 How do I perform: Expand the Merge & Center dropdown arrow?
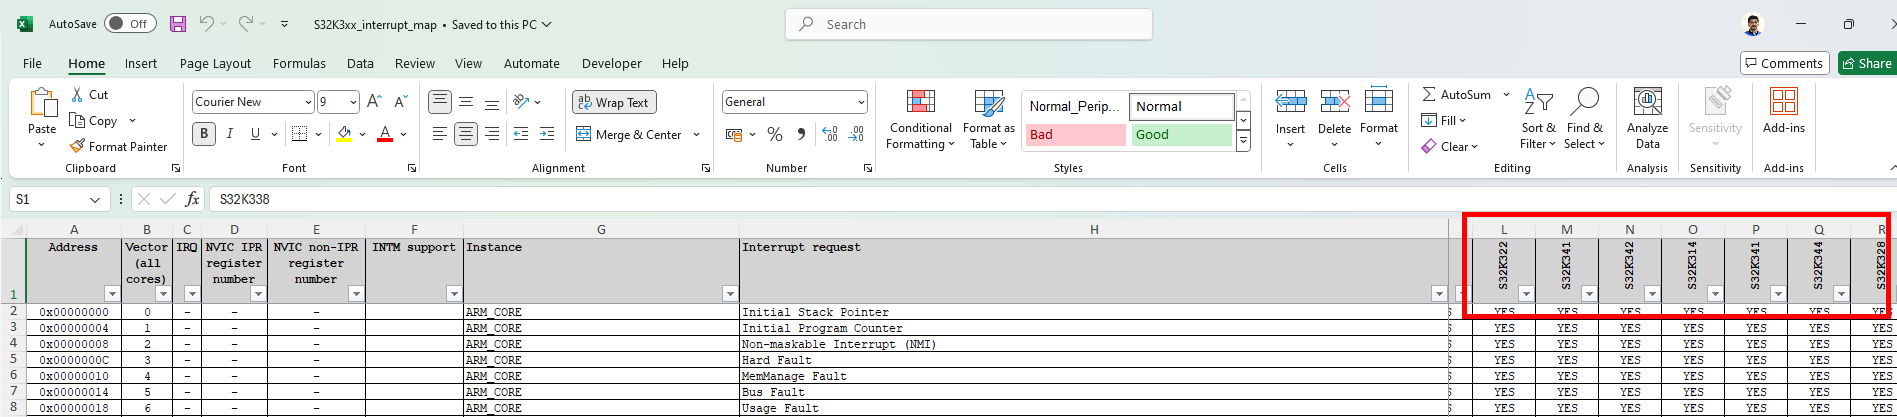(x=696, y=135)
